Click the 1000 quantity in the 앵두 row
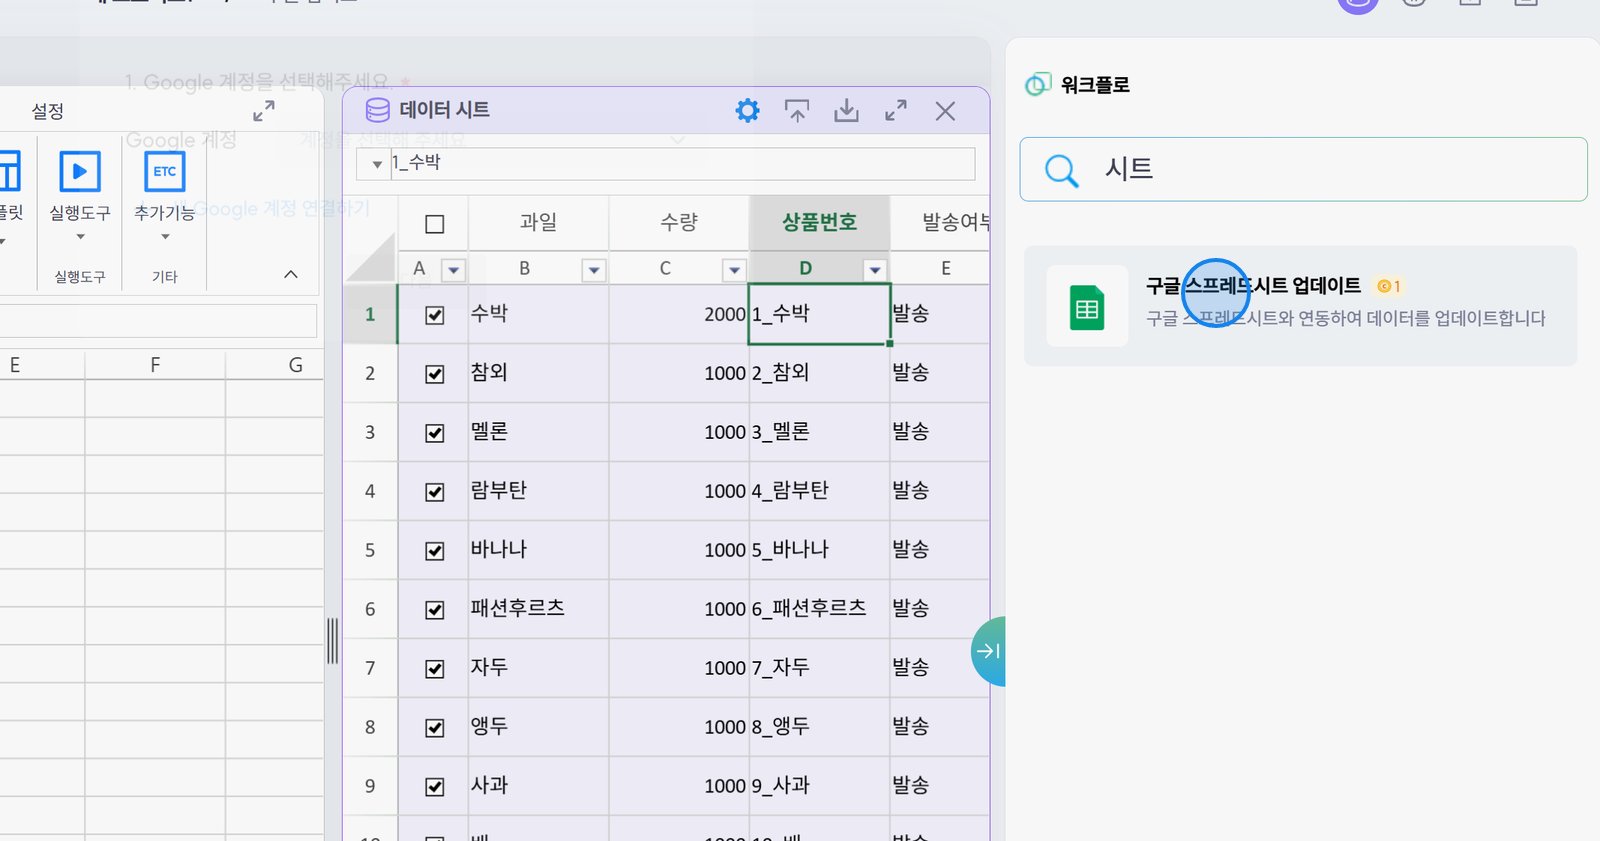Image resolution: width=1600 pixels, height=841 pixels. point(678,727)
